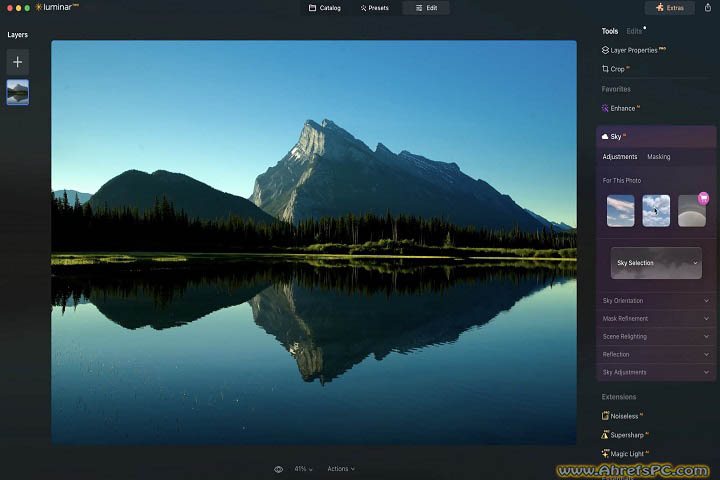The height and width of the screenshot is (480, 720).
Task: Expand the Sky Orientation section
Action: (656, 301)
